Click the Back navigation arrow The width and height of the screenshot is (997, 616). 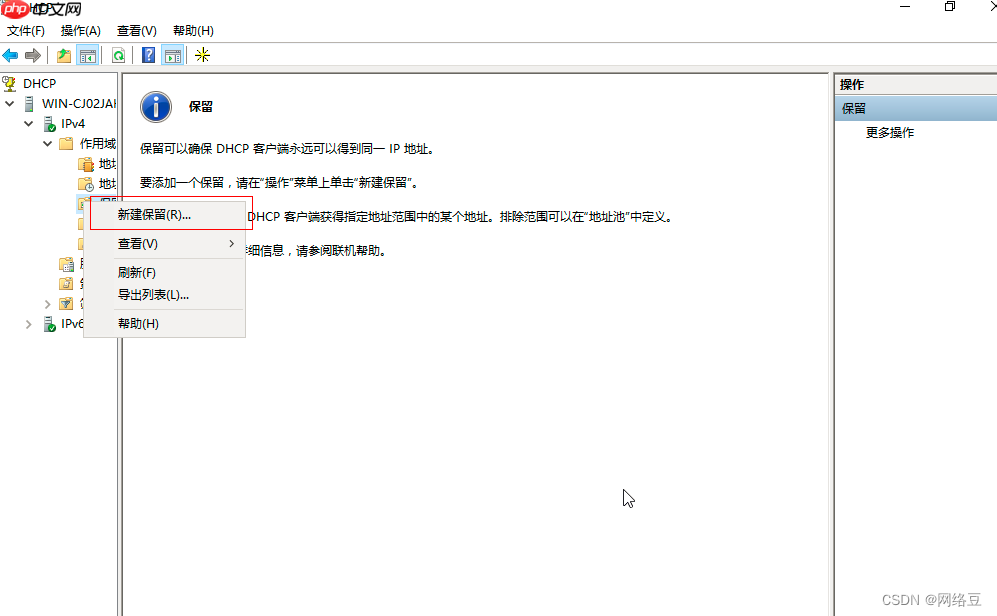tap(9, 55)
